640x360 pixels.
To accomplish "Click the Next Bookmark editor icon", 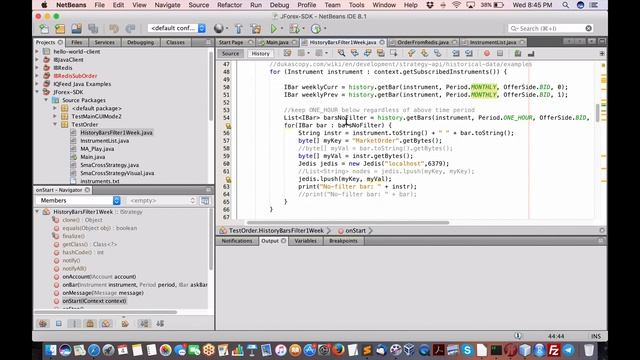I will tap(424, 53).
